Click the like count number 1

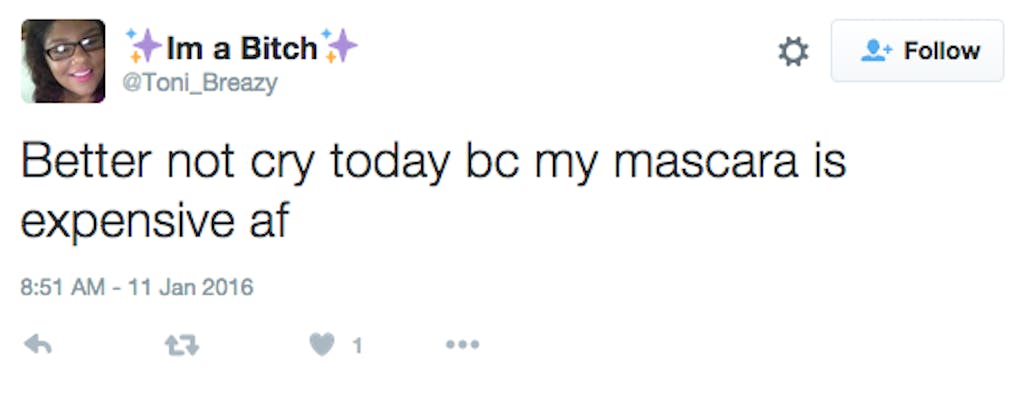click(357, 347)
